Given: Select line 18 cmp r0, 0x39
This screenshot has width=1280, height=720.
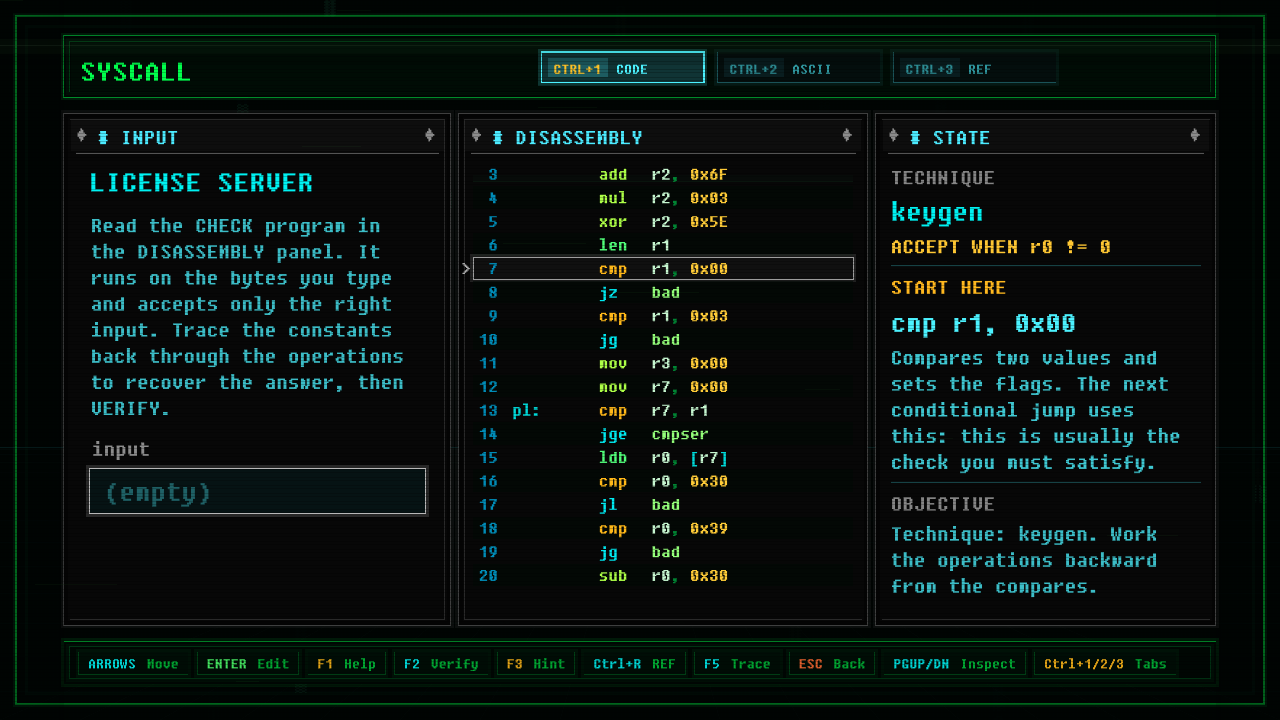Looking at the screenshot, I should click(663, 529).
